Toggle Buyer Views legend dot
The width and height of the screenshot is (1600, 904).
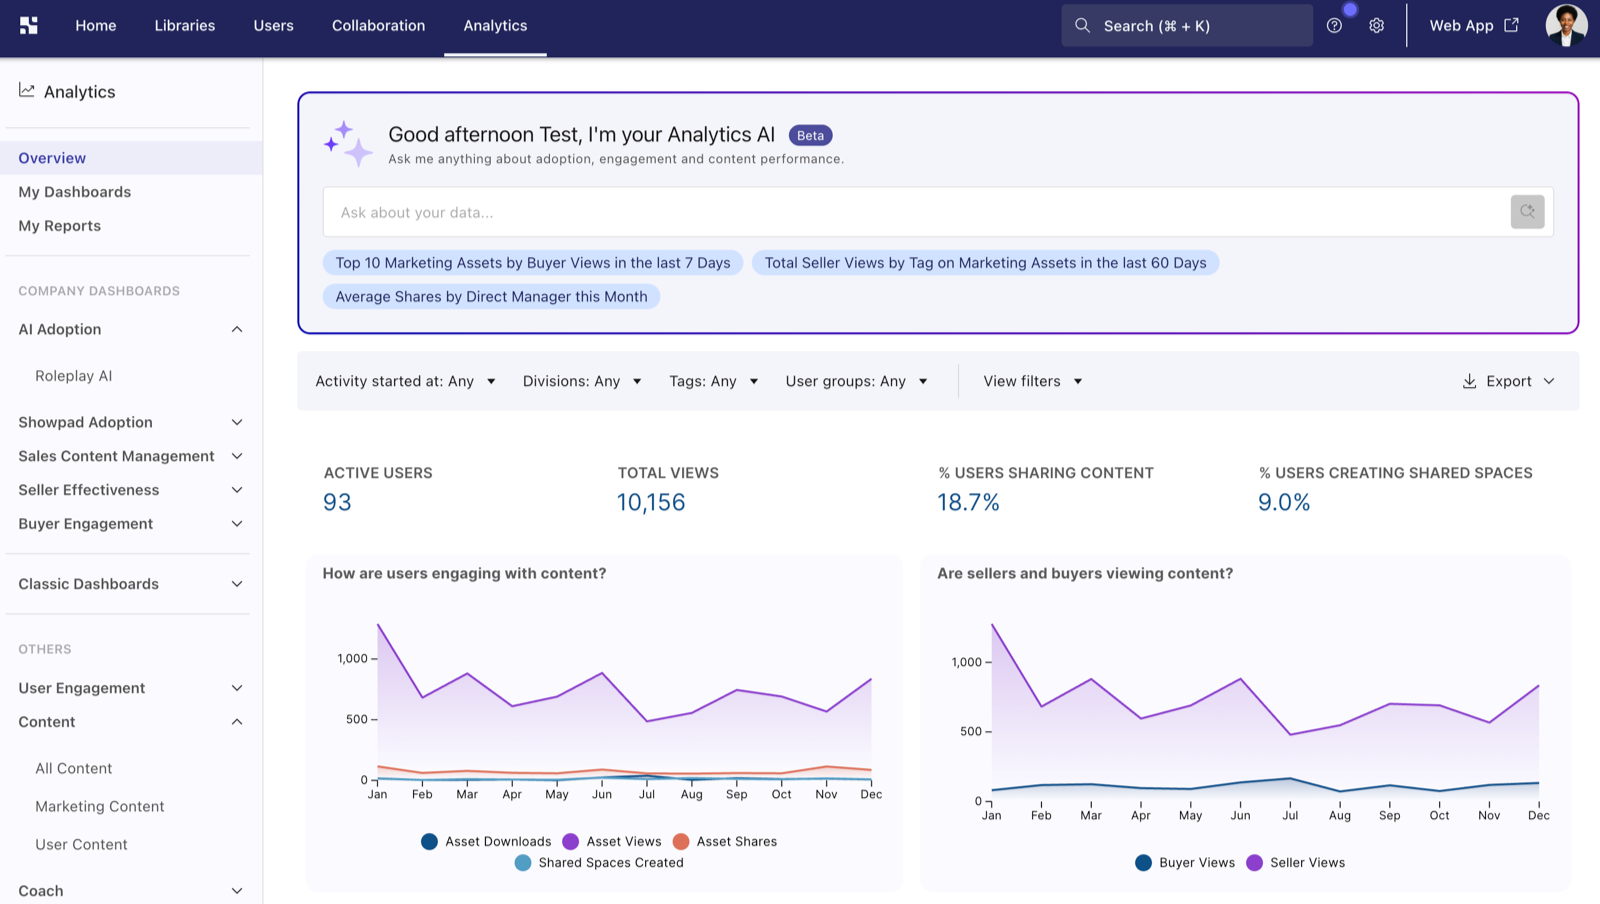pyautogui.click(x=1143, y=863)
